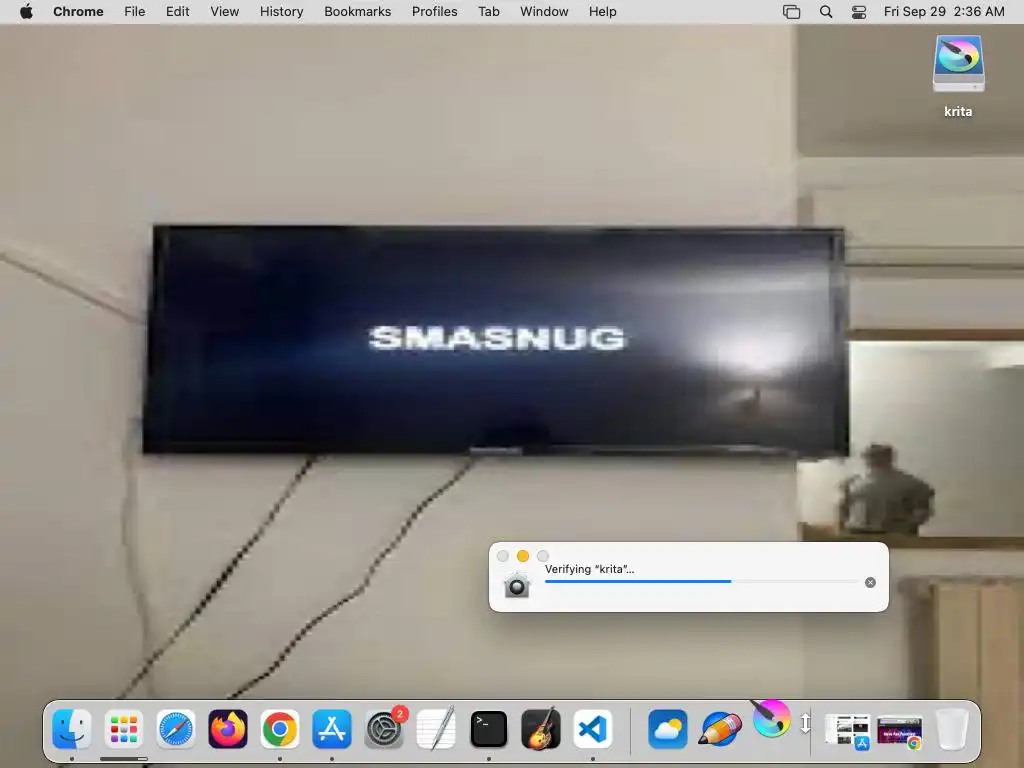Click the Krita icon in the dock
The height and width of the screenshot is (768, 1024).
coord(770,718)
